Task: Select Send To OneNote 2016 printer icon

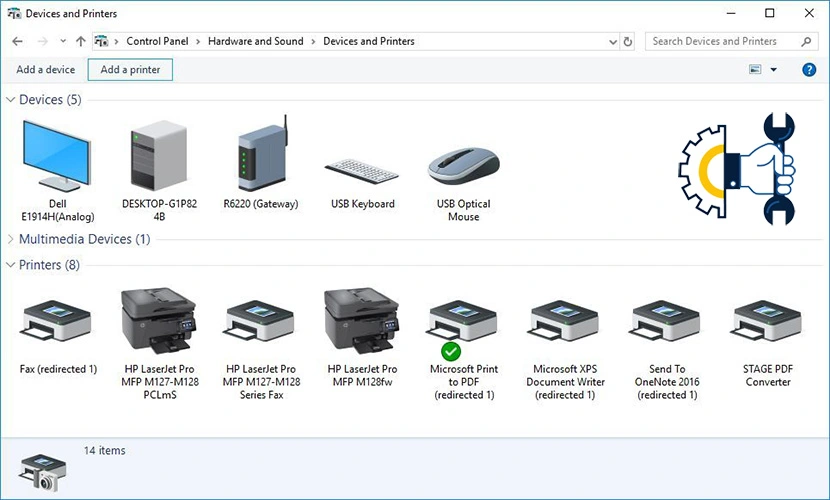Action: pos(665,322)
